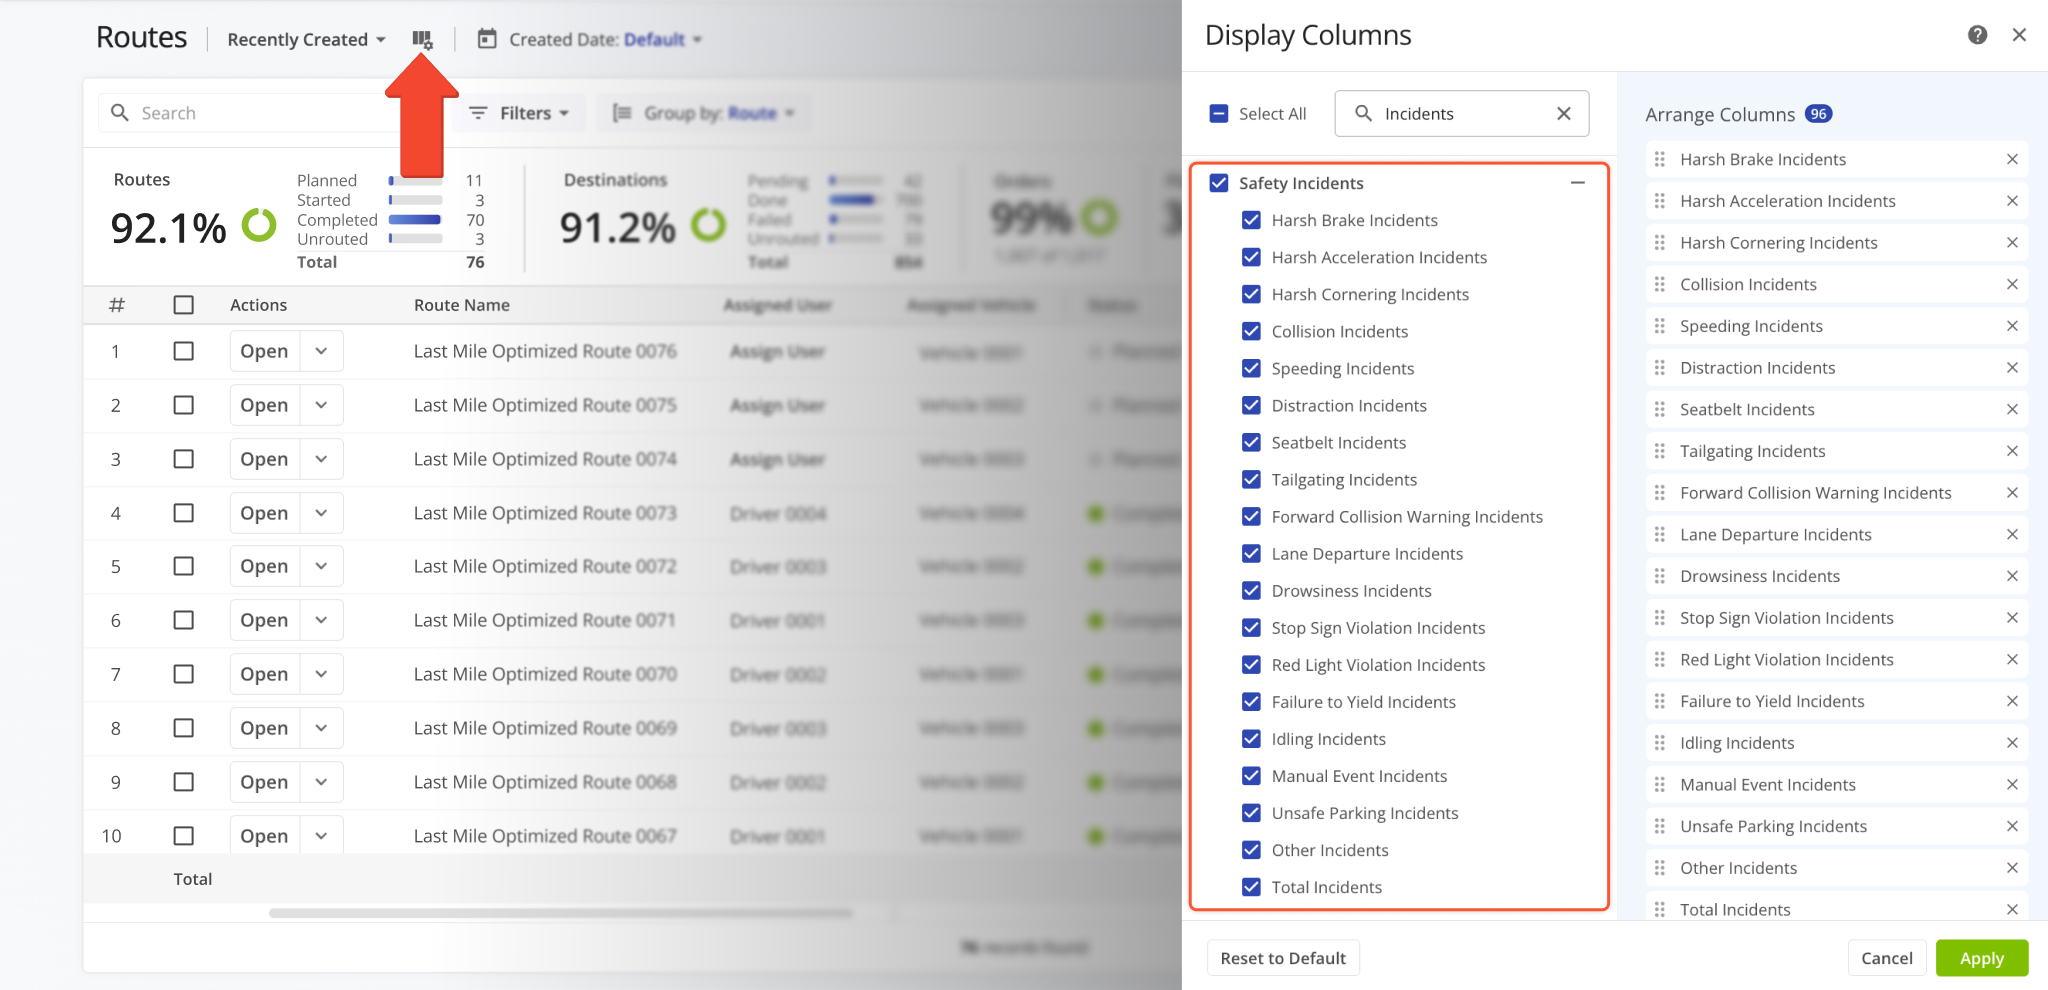
Task: Expand Open actions arrow for Route 0072
Action: [321, 566]
